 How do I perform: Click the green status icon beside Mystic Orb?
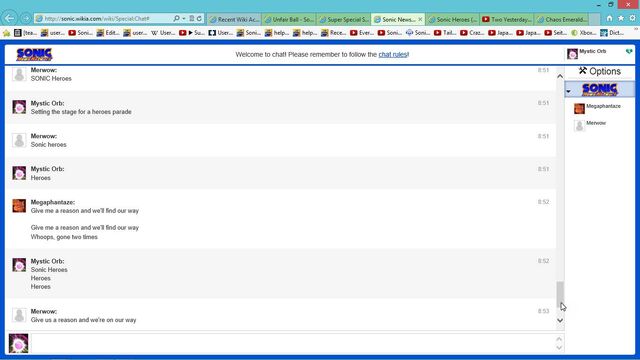629,51
